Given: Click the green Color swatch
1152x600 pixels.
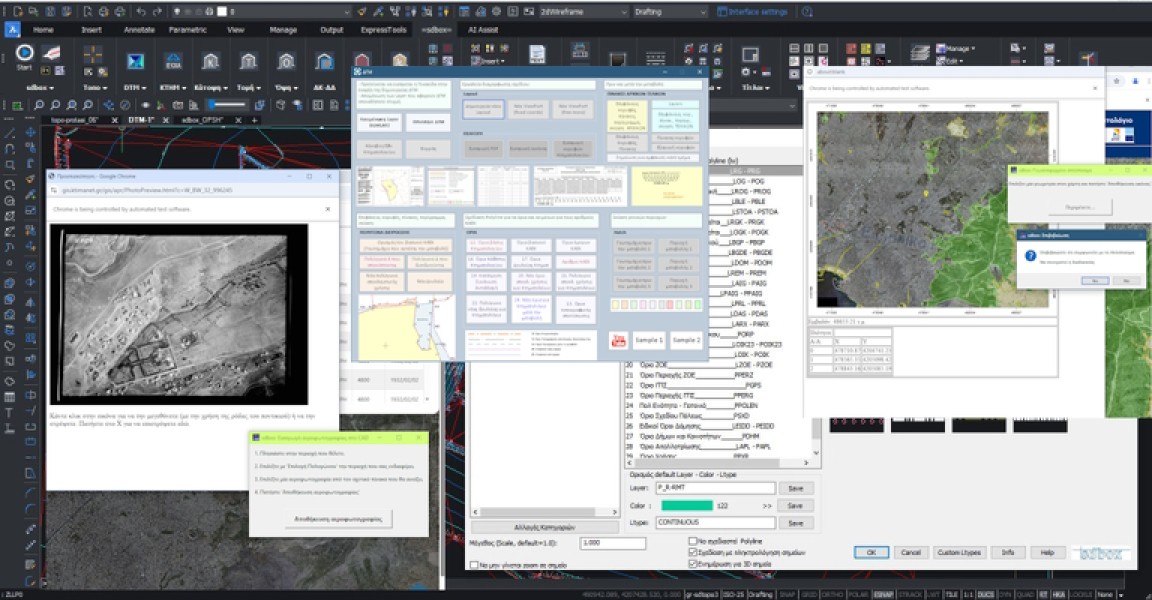Looking at the screenshot, I should tap(685, 506).
